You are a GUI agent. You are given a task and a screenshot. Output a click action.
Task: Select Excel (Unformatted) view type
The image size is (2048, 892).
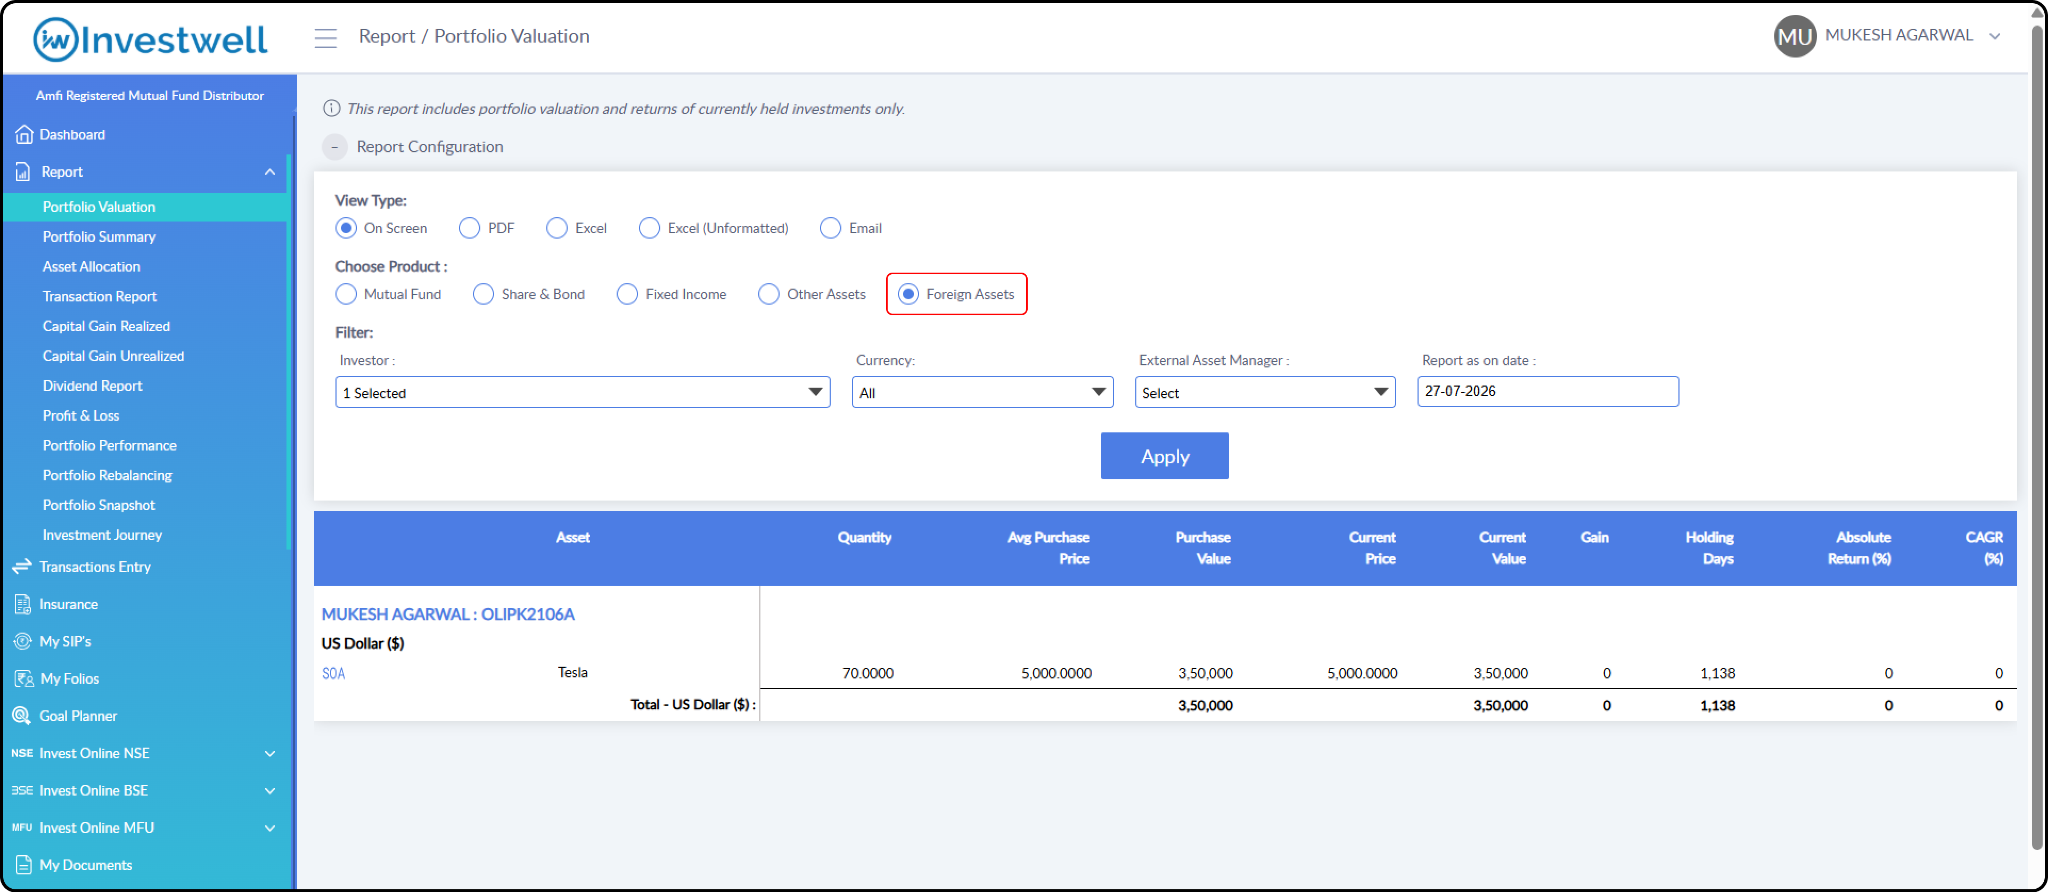[650, 228]
